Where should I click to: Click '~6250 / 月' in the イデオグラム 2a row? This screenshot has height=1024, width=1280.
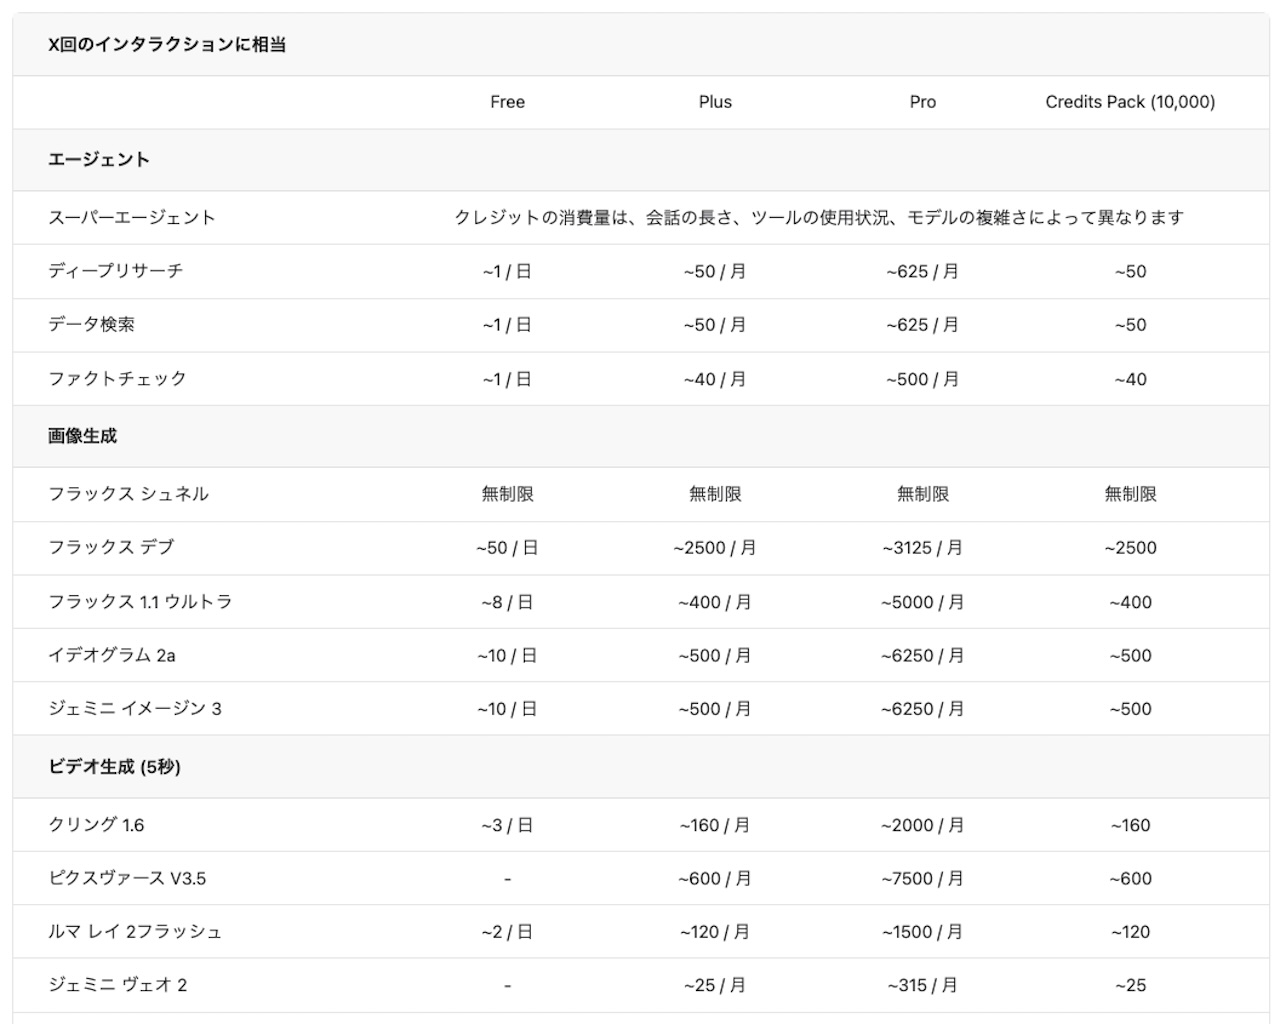pyautogui.click(x=923, y=656)
